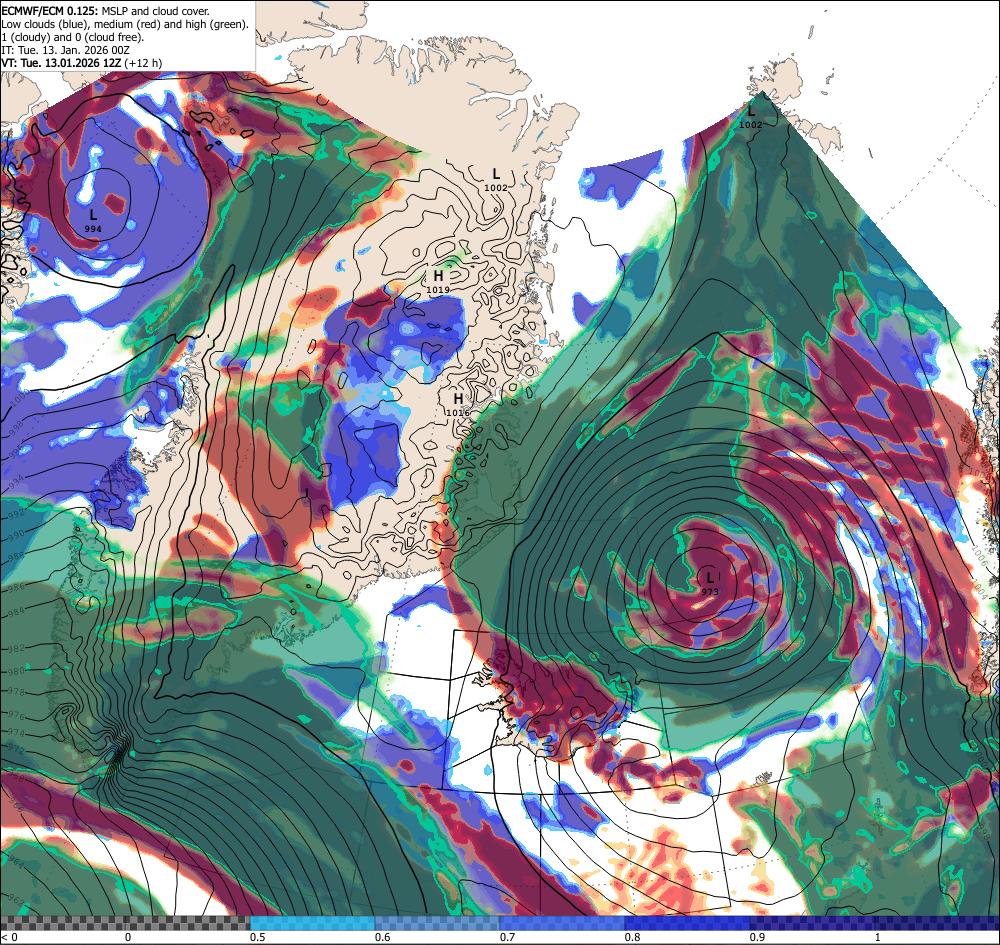Click the high pressure marker labeled 1016
The width and height of the screenshot is (1000, 945).
click(x=458, y=404)
